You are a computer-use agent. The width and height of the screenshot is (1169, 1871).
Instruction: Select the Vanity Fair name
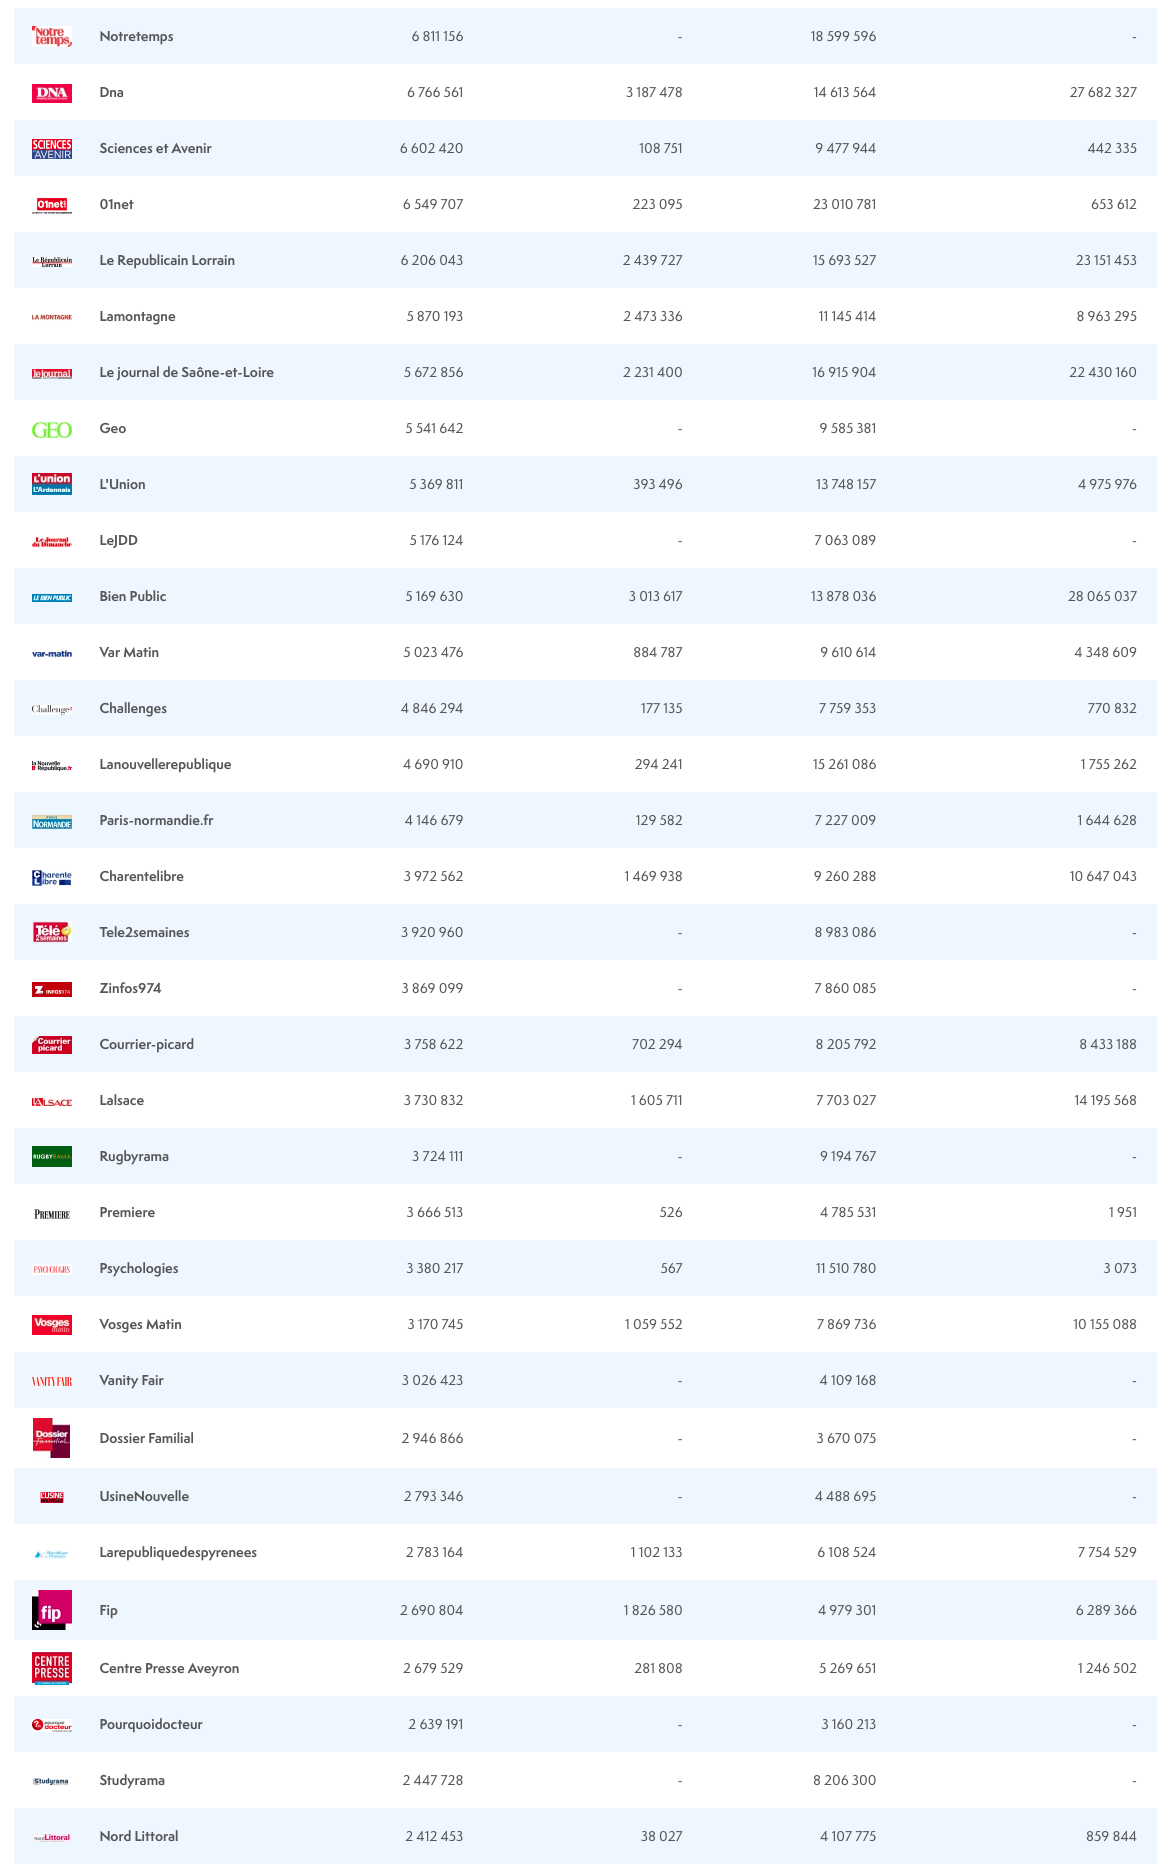click(x=131, y=1381)
